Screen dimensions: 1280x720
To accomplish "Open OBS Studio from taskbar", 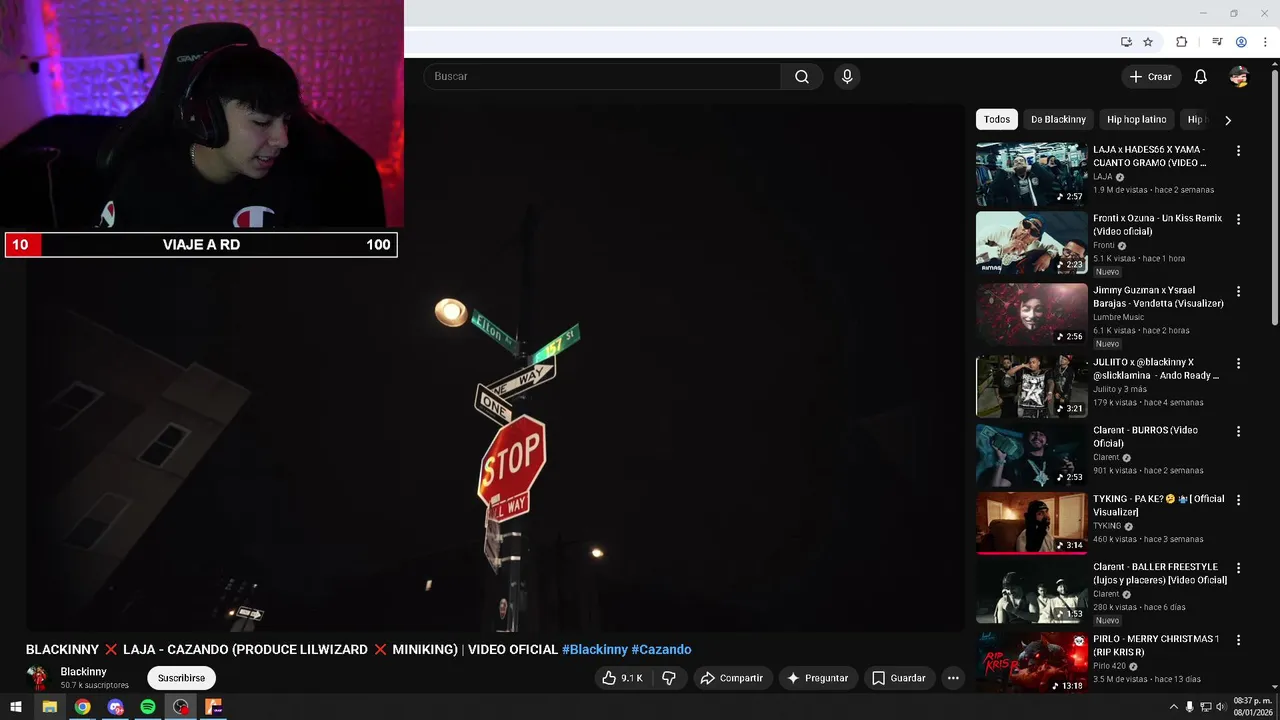I will point(180,707).
